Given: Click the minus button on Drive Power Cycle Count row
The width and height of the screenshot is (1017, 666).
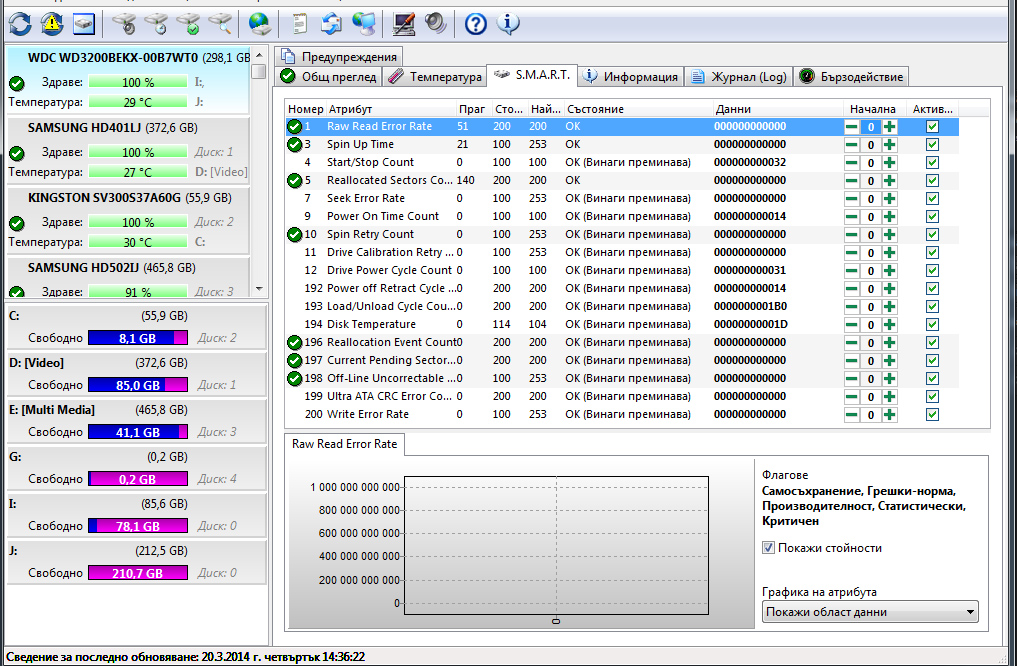Looking at the screenshot, I should tap(852, 271).
